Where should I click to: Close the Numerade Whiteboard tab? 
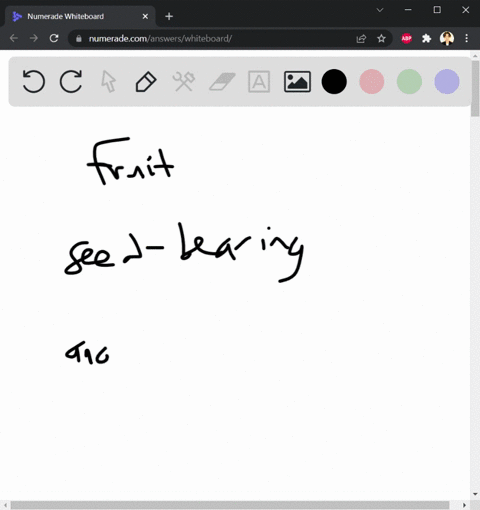pos(145,16)
